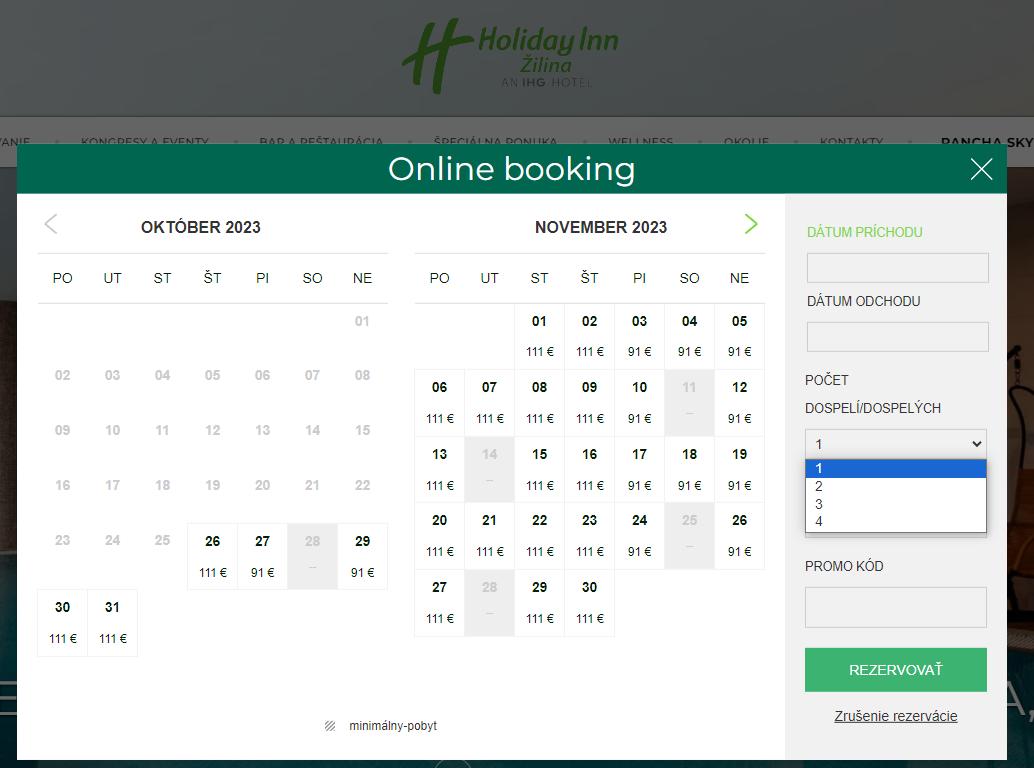Open the Pancha Sky menu item

(986, 142)
